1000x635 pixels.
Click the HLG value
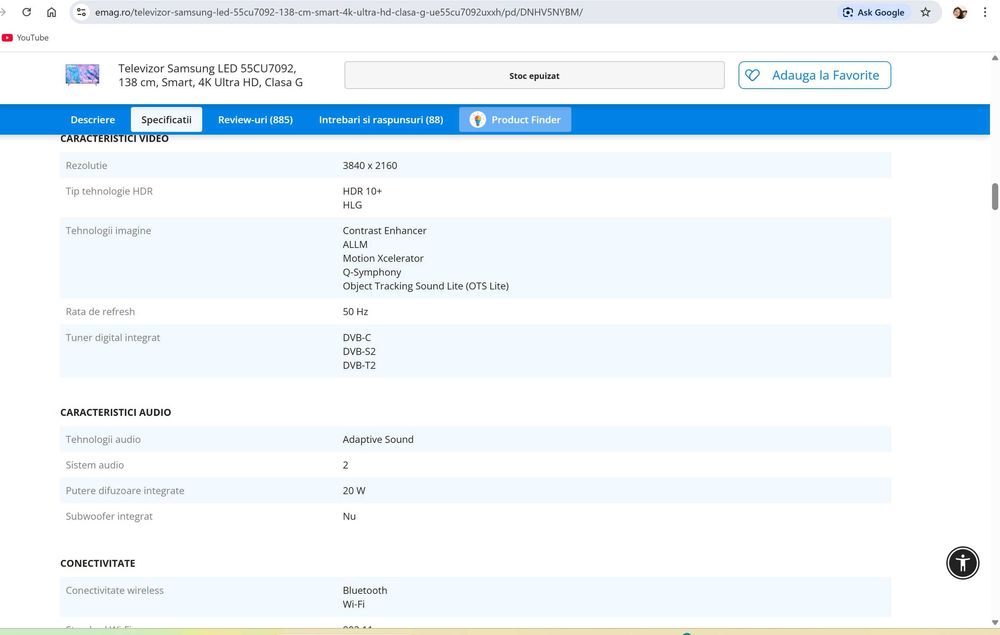coord(352,205)
